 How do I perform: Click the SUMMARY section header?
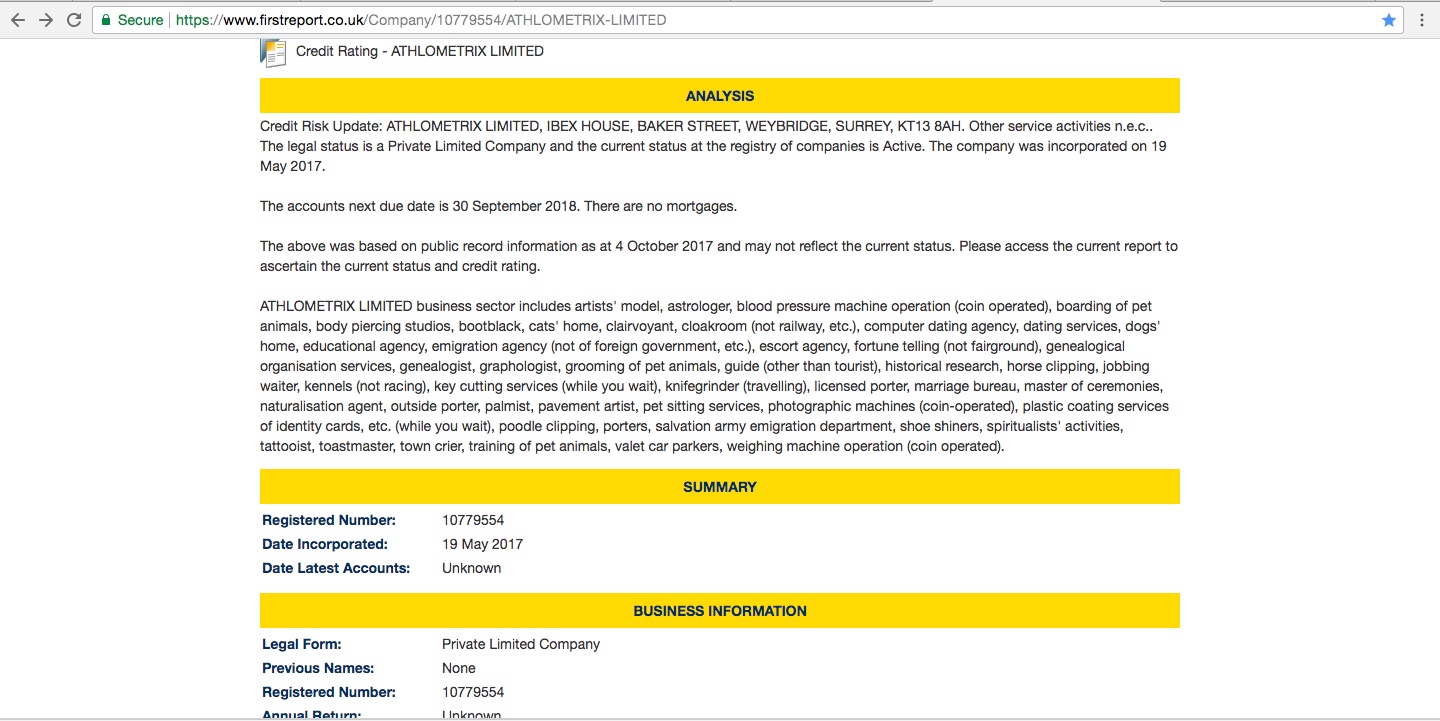720,487
